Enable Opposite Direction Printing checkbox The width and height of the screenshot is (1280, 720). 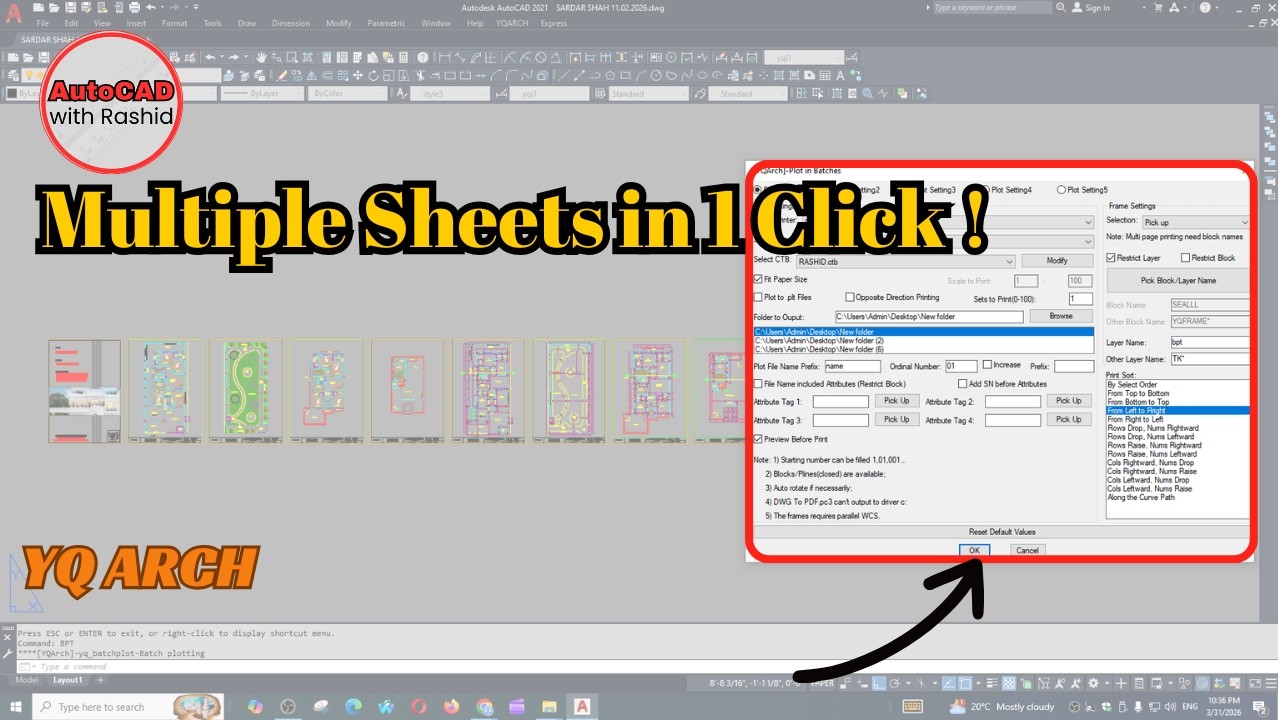849,297
